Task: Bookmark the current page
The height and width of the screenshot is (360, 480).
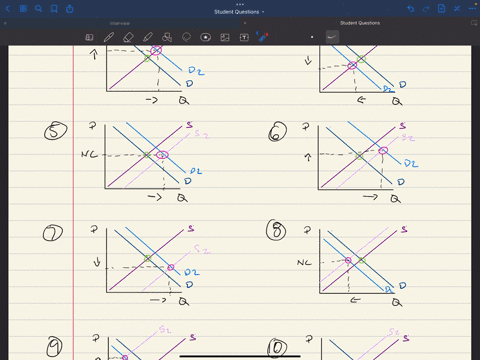Action: pos(54,9)
